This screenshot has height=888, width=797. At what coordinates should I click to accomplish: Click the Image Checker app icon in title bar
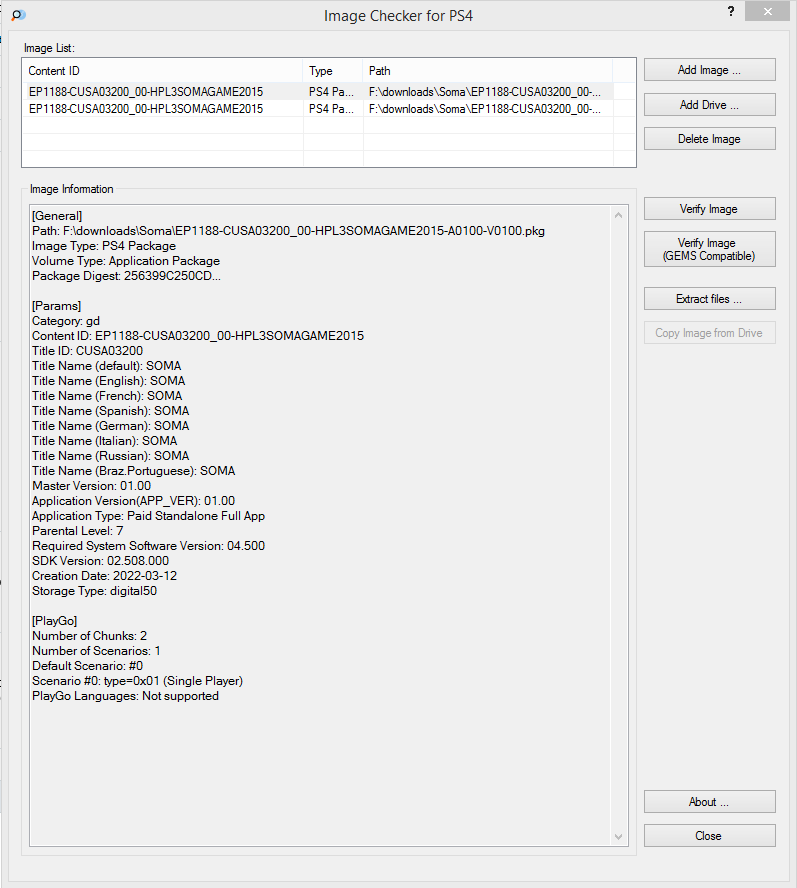click(18, 15)
